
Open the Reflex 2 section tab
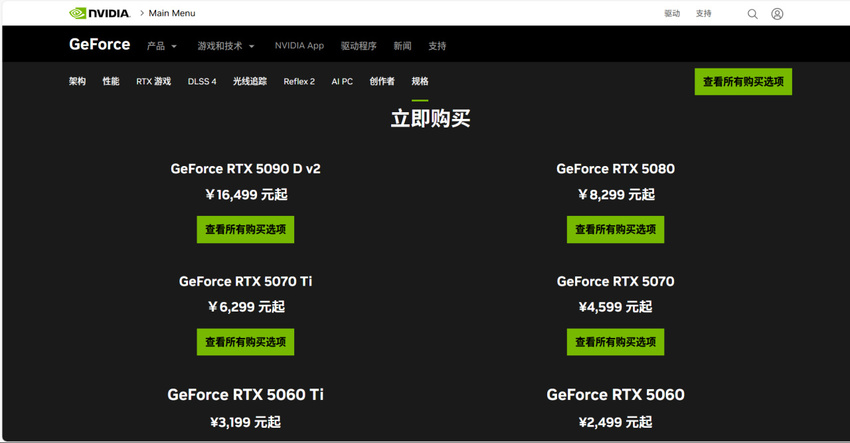pos(299,82)
